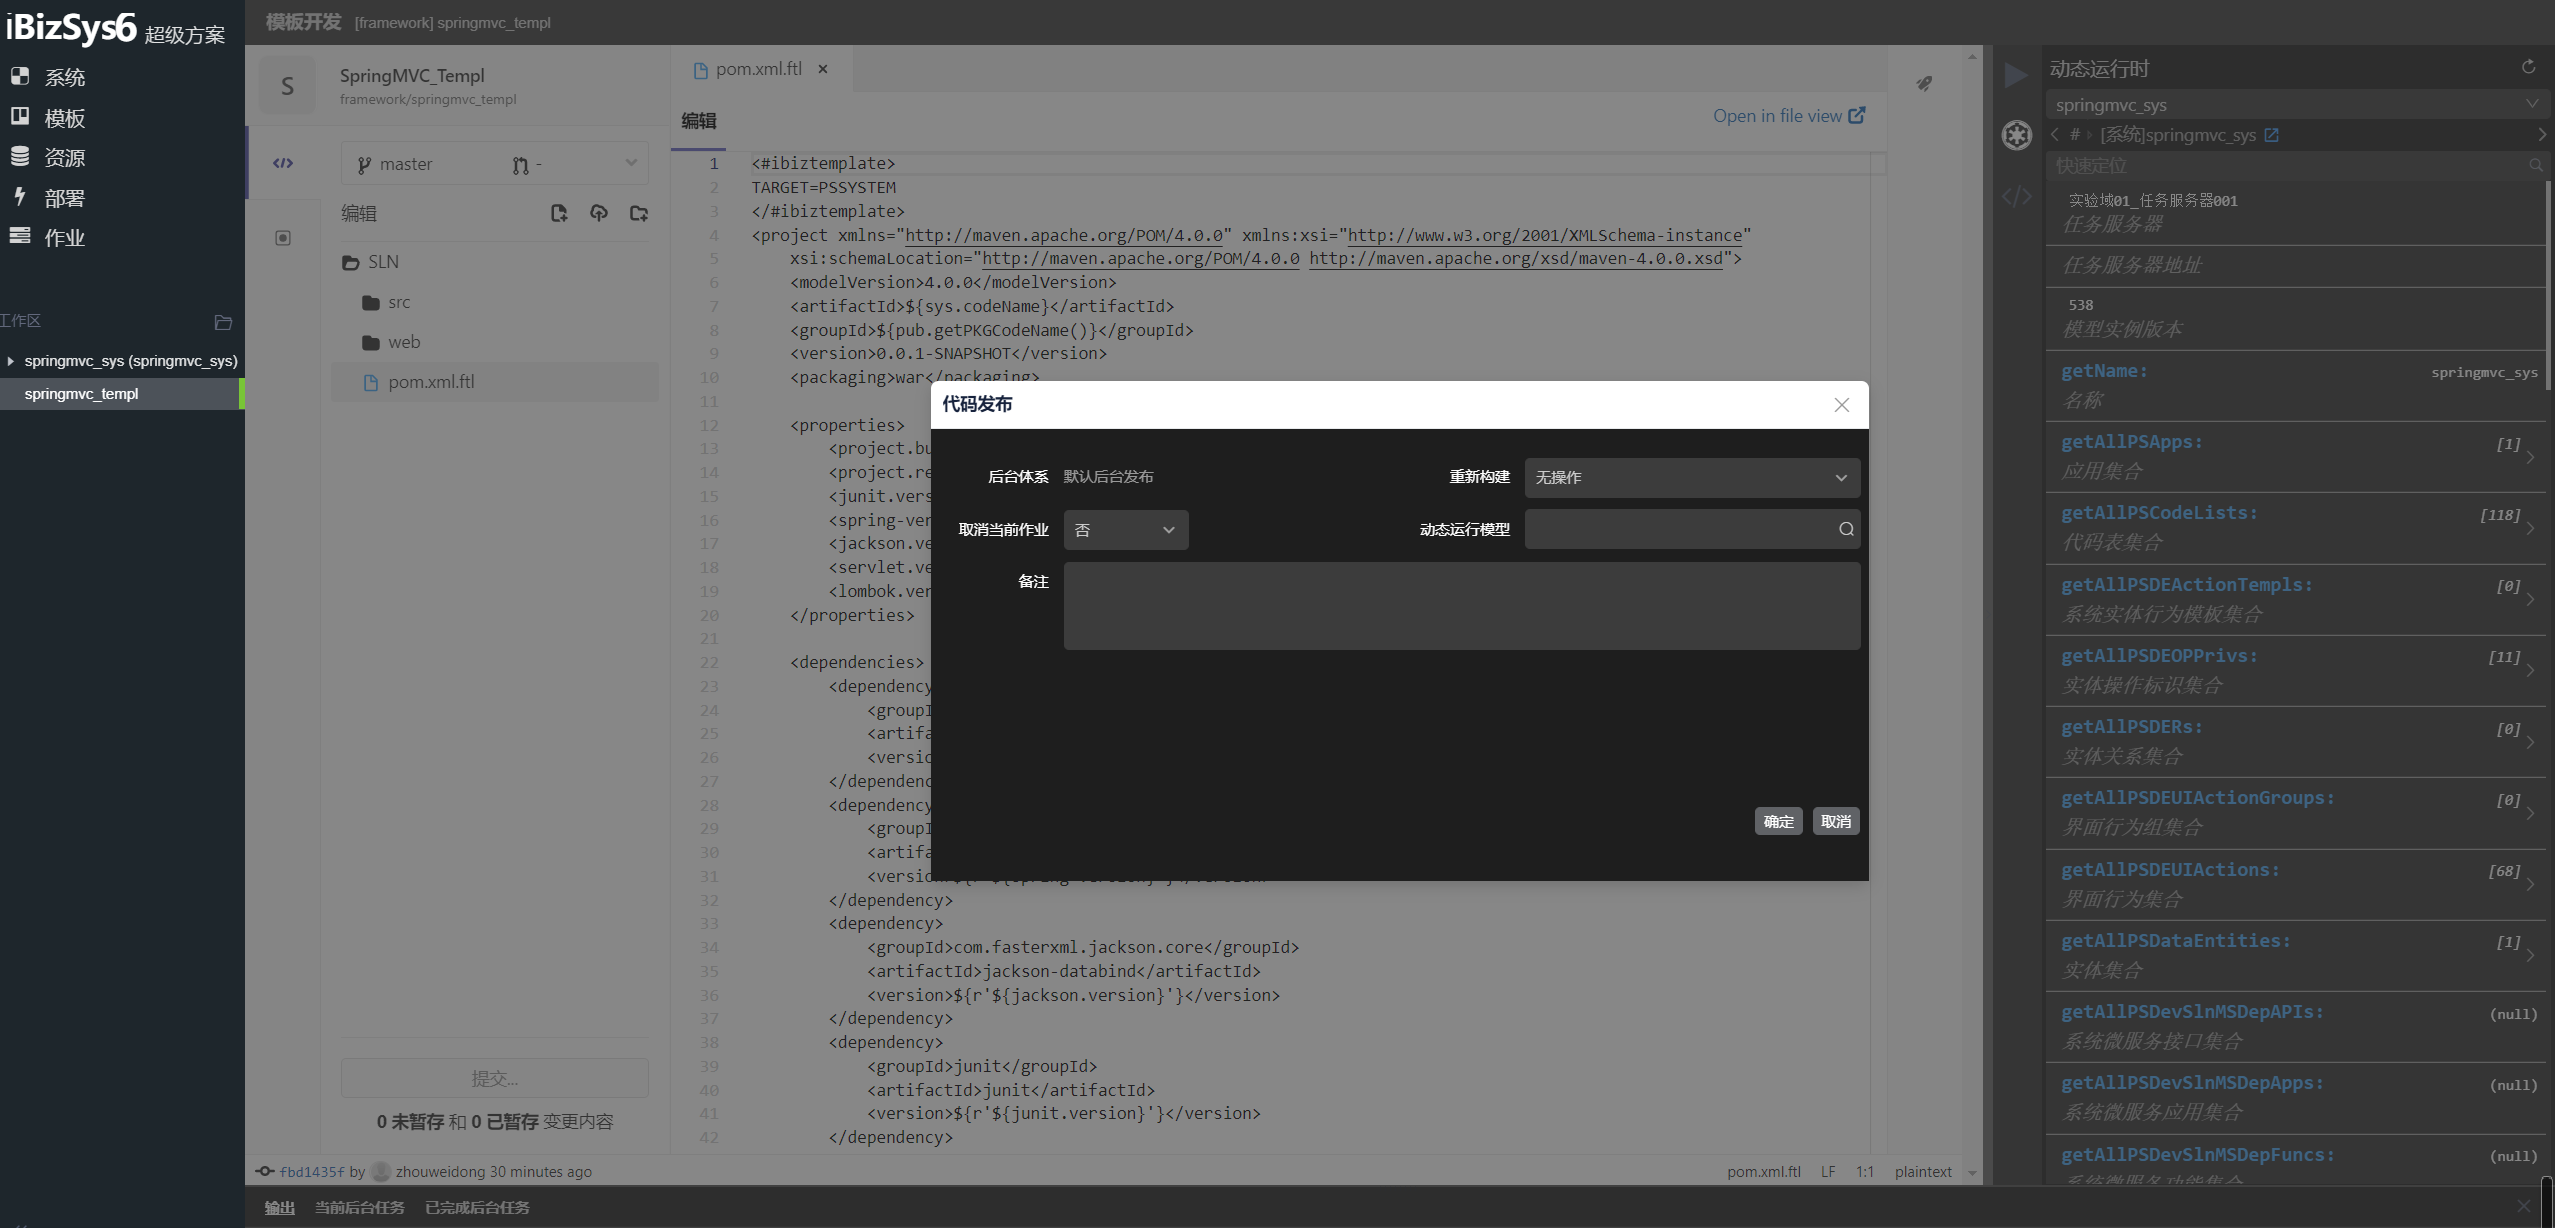Open the 取消当前作业 dropdown showing 否
This screenshot has height=1228, width=2555.
pos(1126,530)
